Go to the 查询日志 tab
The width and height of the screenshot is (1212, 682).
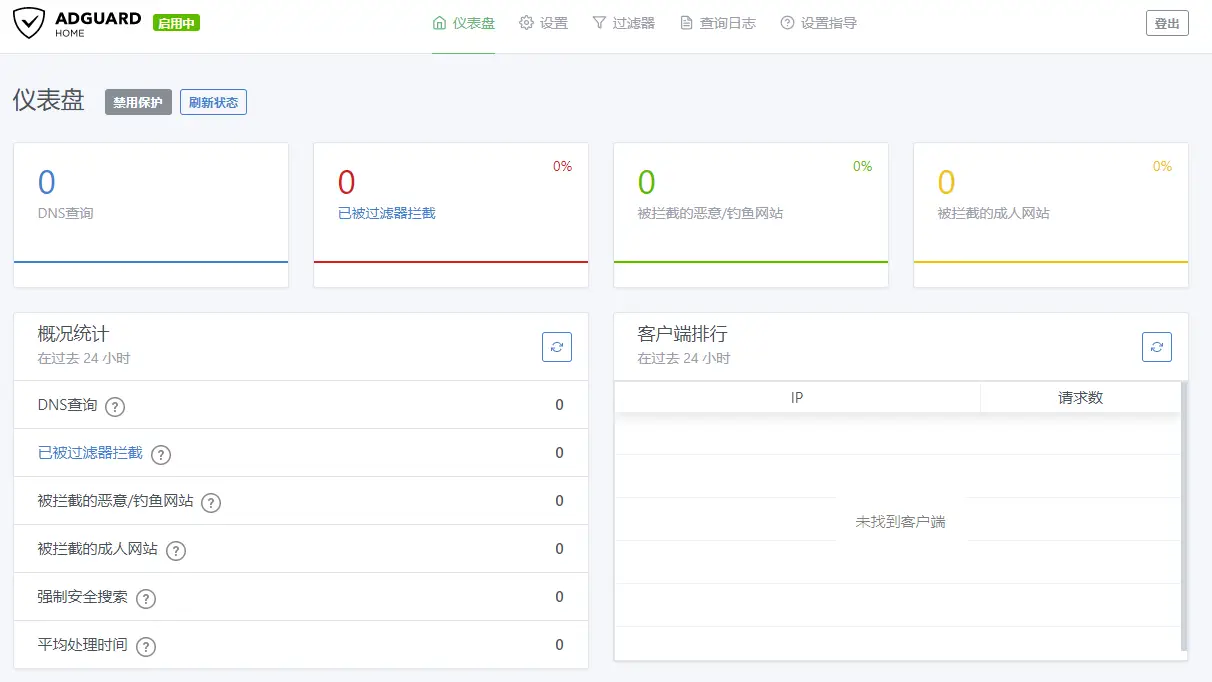(x=717, y=23)
